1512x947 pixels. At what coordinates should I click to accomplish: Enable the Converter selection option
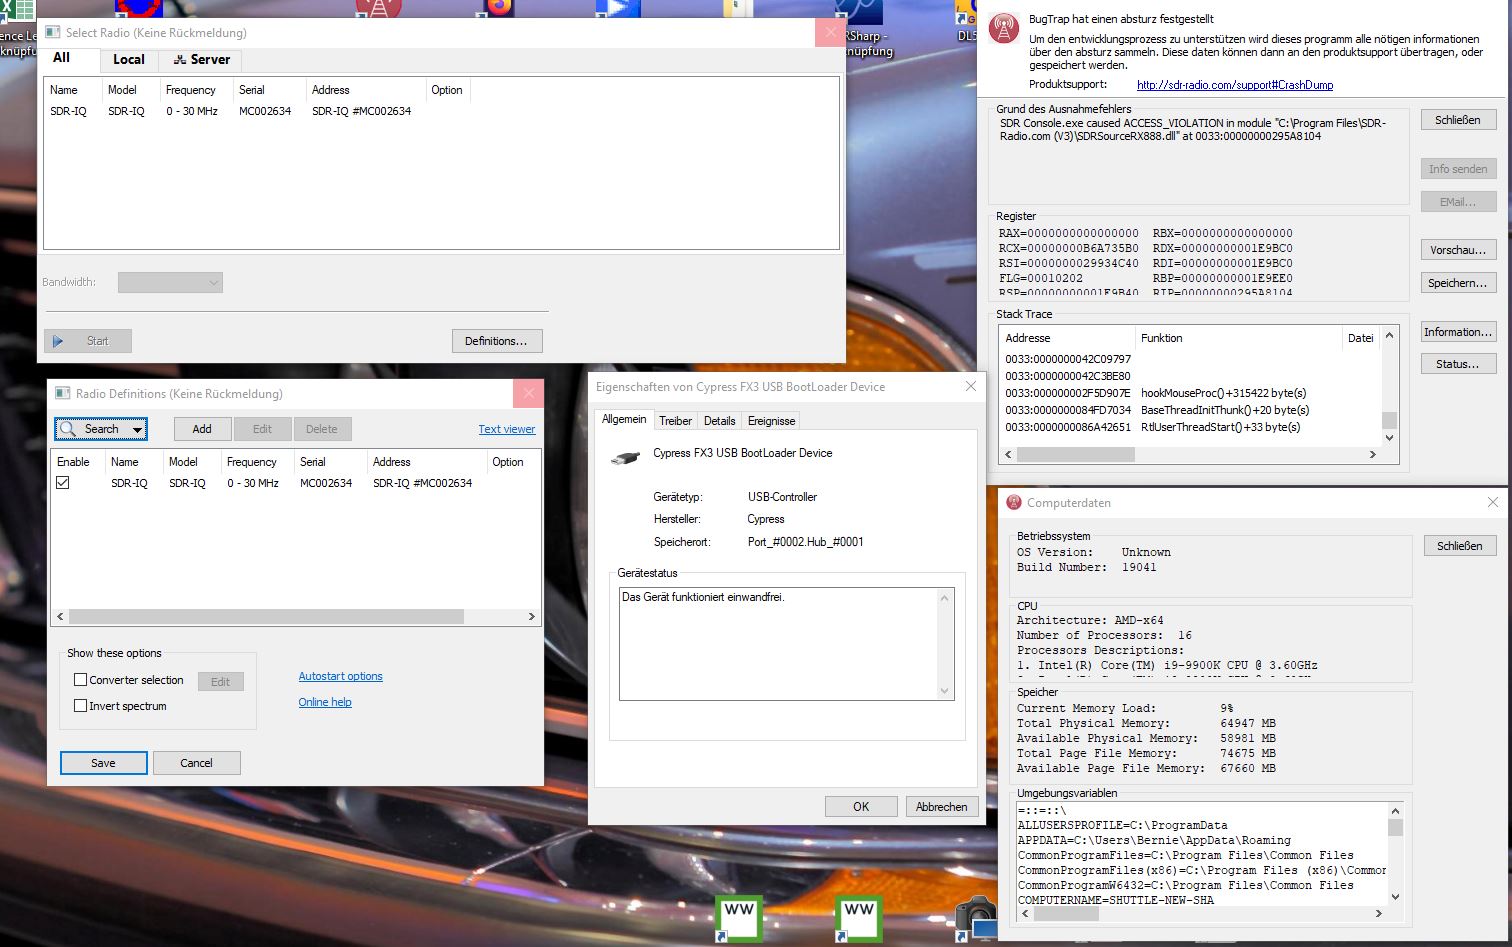pyautogui.click(x=81, y=680)
